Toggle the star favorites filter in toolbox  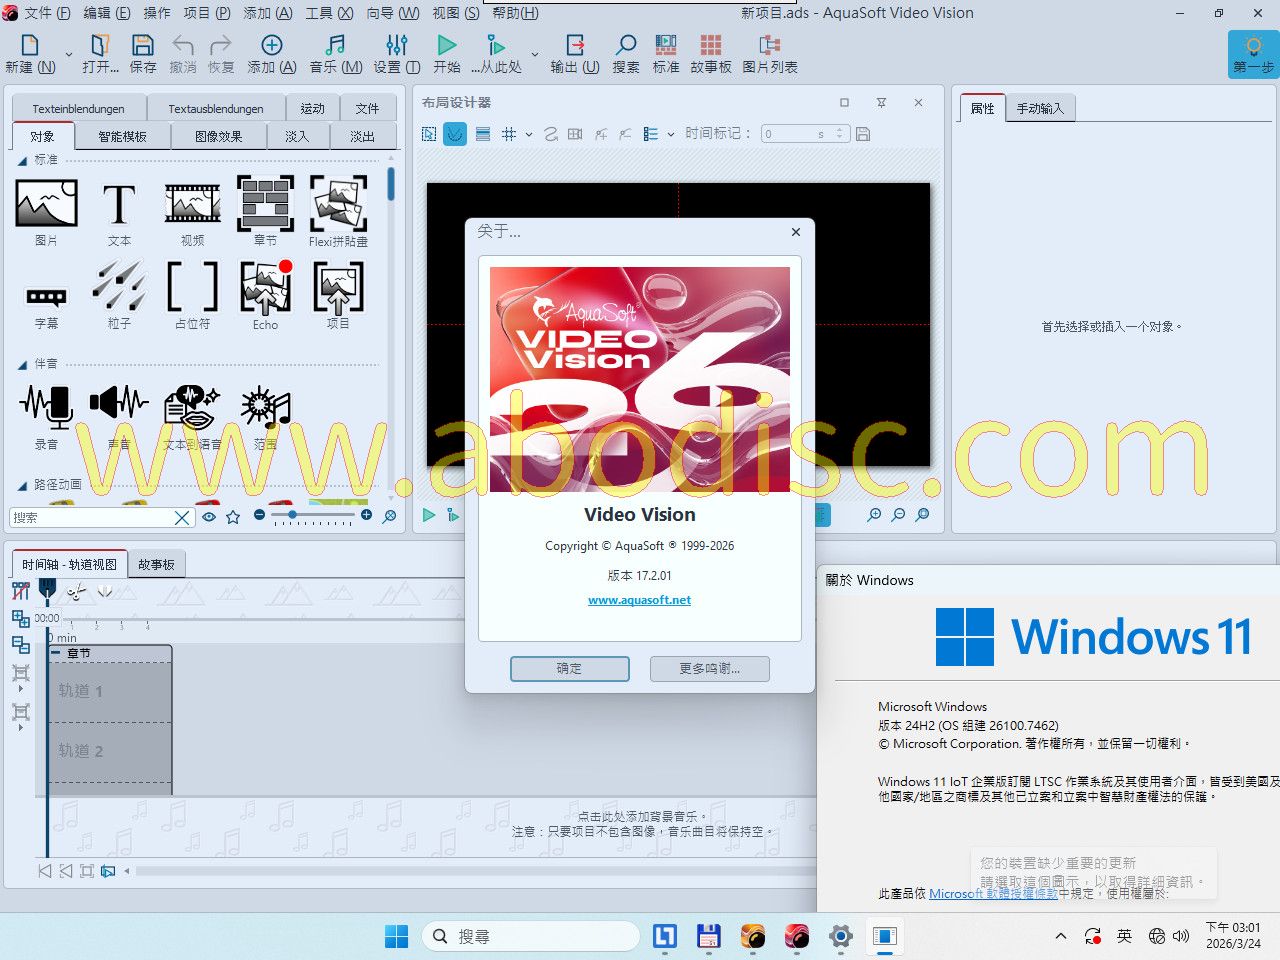point(233,517)
